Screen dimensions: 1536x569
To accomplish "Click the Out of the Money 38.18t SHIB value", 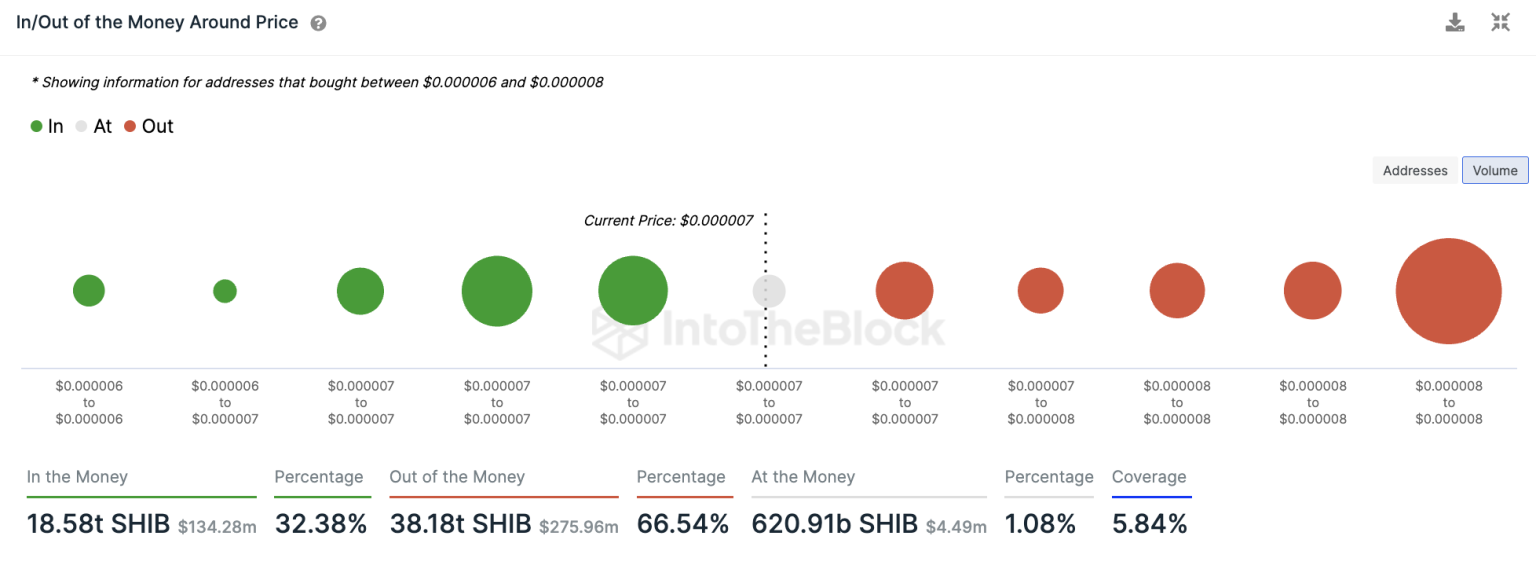I will pyautogui.click(x=460, y=523).
